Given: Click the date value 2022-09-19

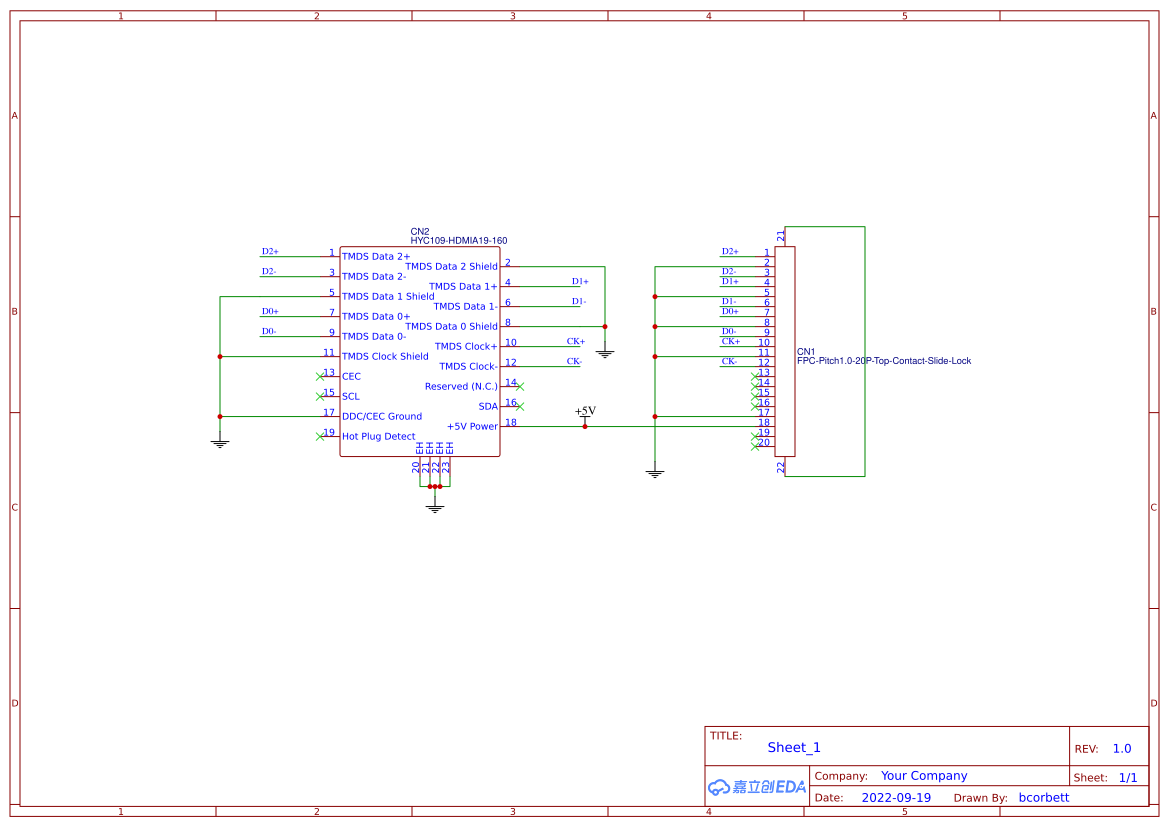Looking at the screenshot, I should pyautogui.click(x=896, y=798).
